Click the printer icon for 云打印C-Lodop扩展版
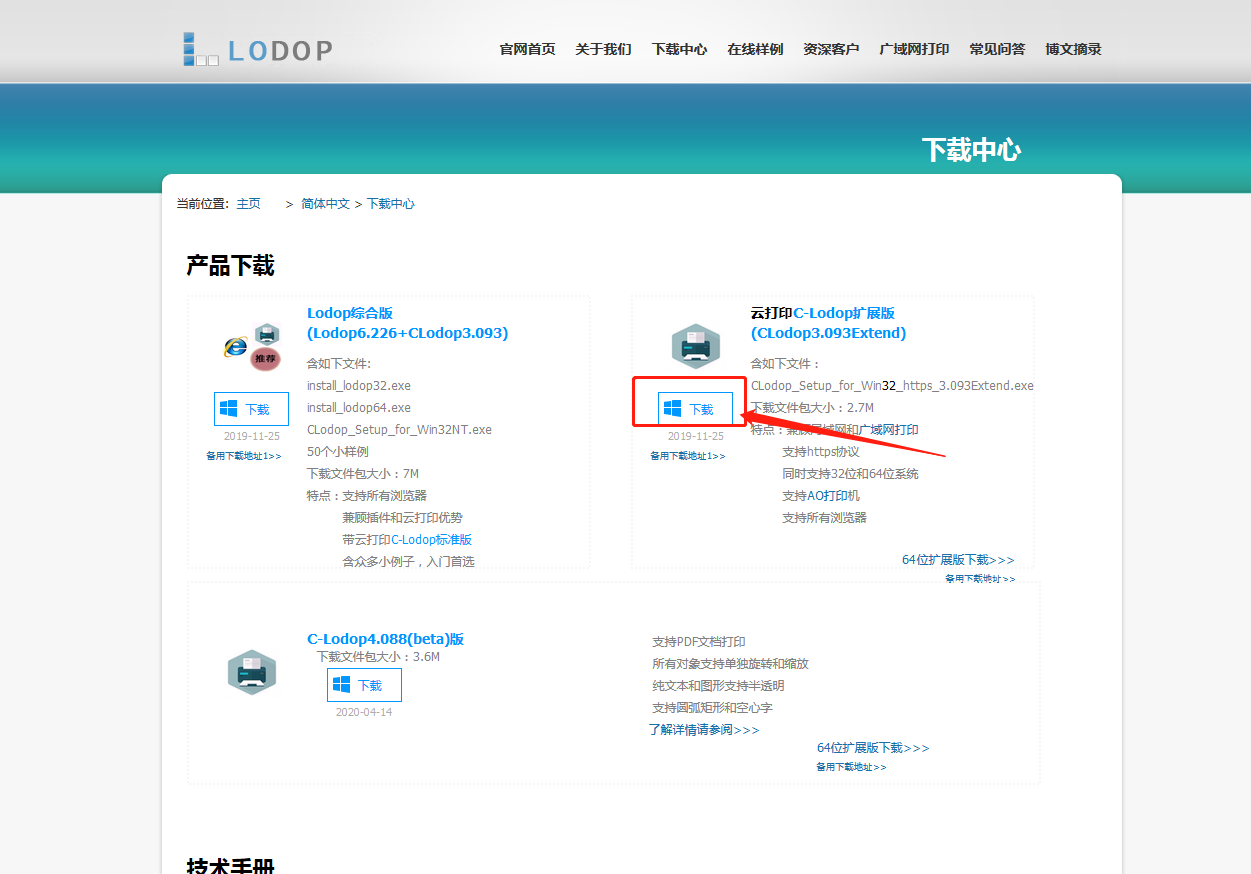The image size is (1251, 874). click(x=695, y=345)
